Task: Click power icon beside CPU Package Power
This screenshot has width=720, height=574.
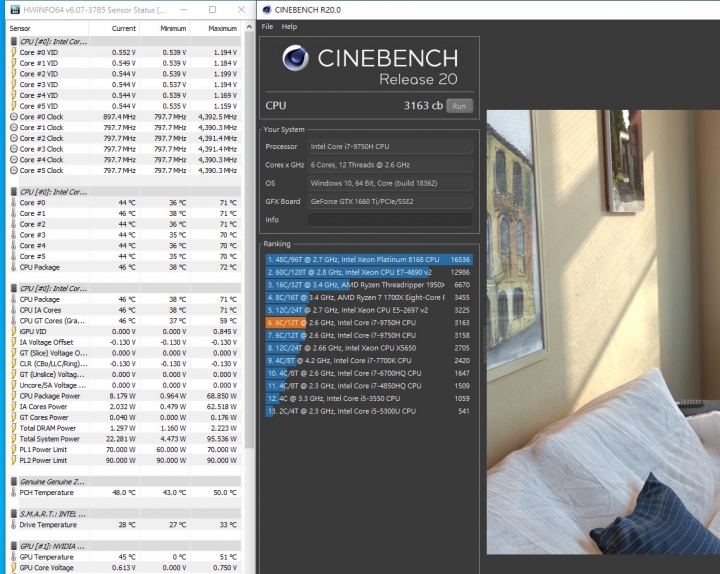Action: point(14,396)
